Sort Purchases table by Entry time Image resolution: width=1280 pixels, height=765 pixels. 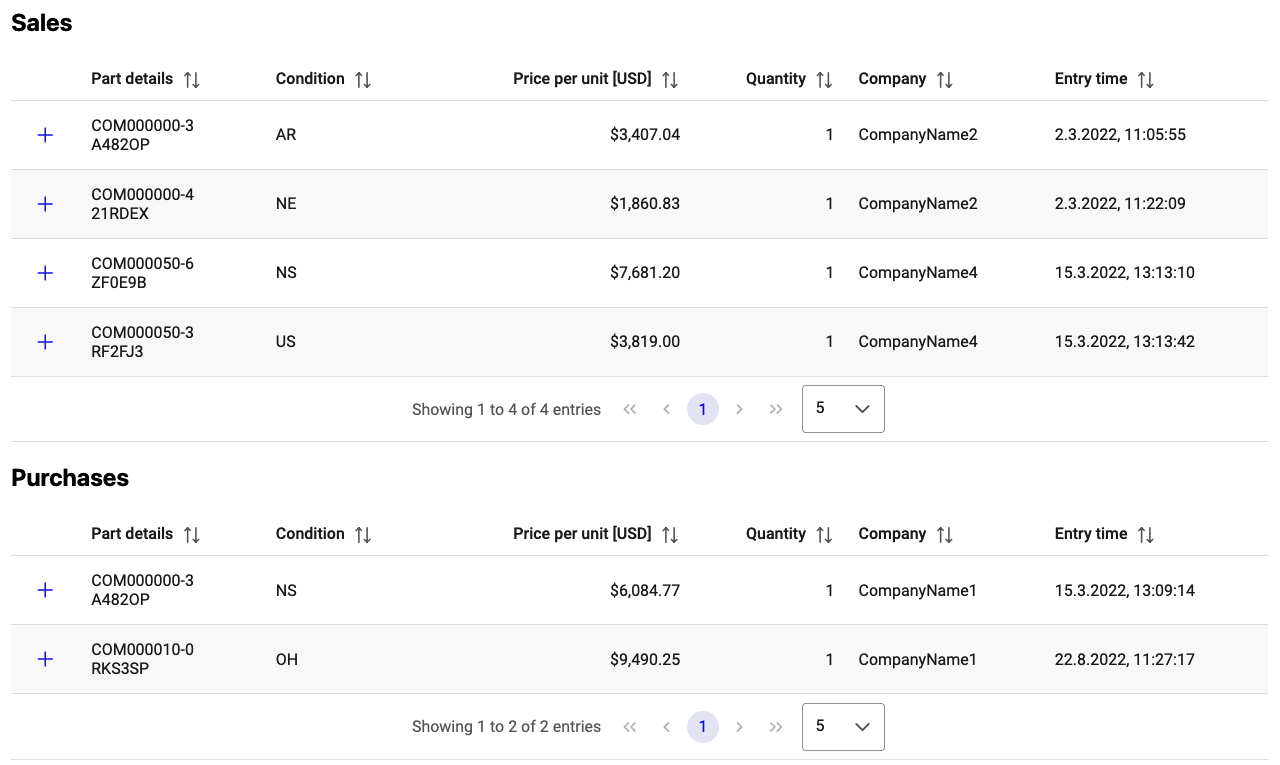1146,535
